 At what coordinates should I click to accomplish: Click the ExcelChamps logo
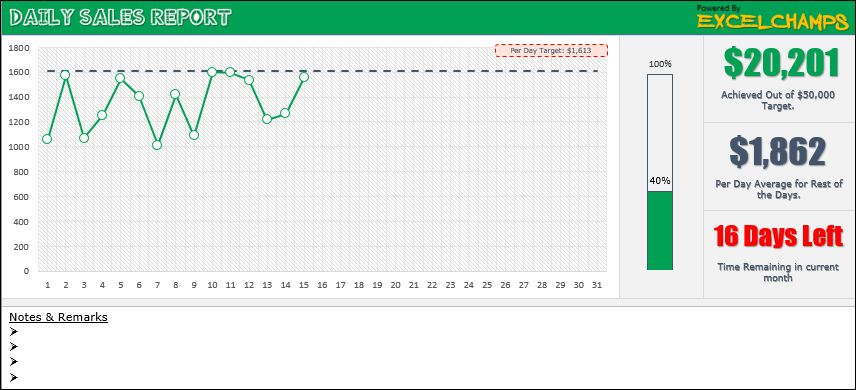point(773,17)
